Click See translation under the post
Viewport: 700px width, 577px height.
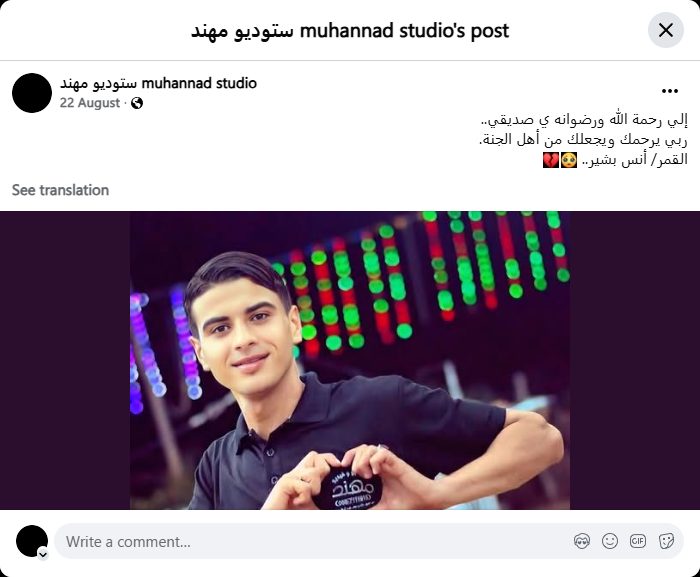coord(60,190)
